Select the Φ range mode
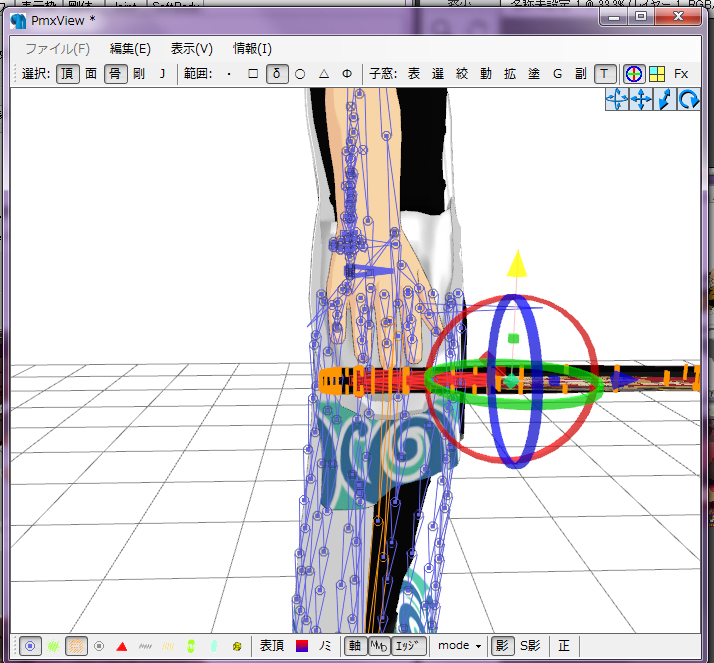This screenshot has height=663, width=714. 347,74
